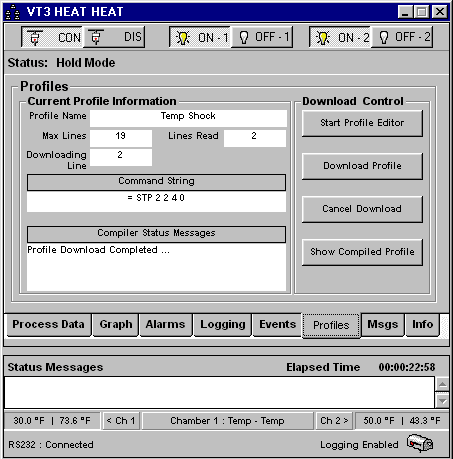Switch off light with OFF - 1
This screenshot has width=453, height=459.
coord(262,37)
